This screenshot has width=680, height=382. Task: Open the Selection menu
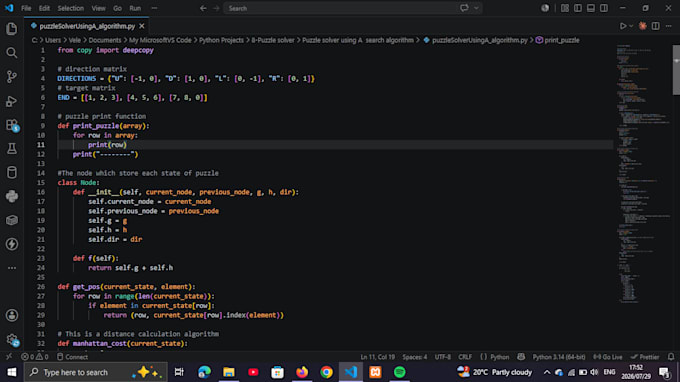point(71,8)
